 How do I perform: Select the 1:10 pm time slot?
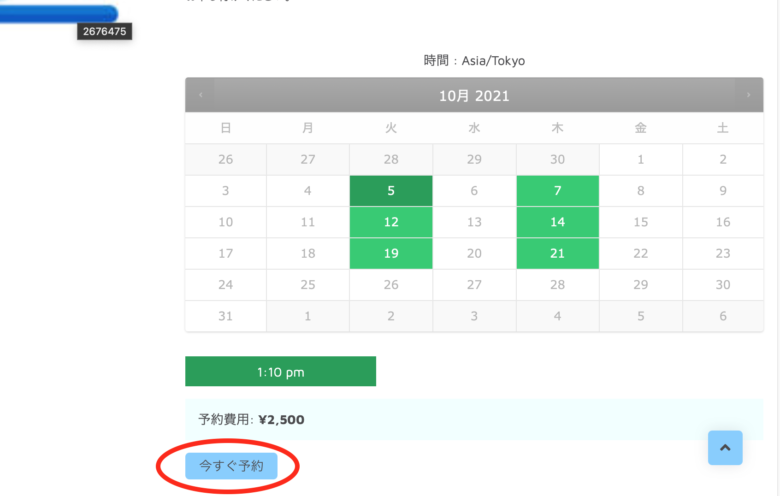(280, 372)
